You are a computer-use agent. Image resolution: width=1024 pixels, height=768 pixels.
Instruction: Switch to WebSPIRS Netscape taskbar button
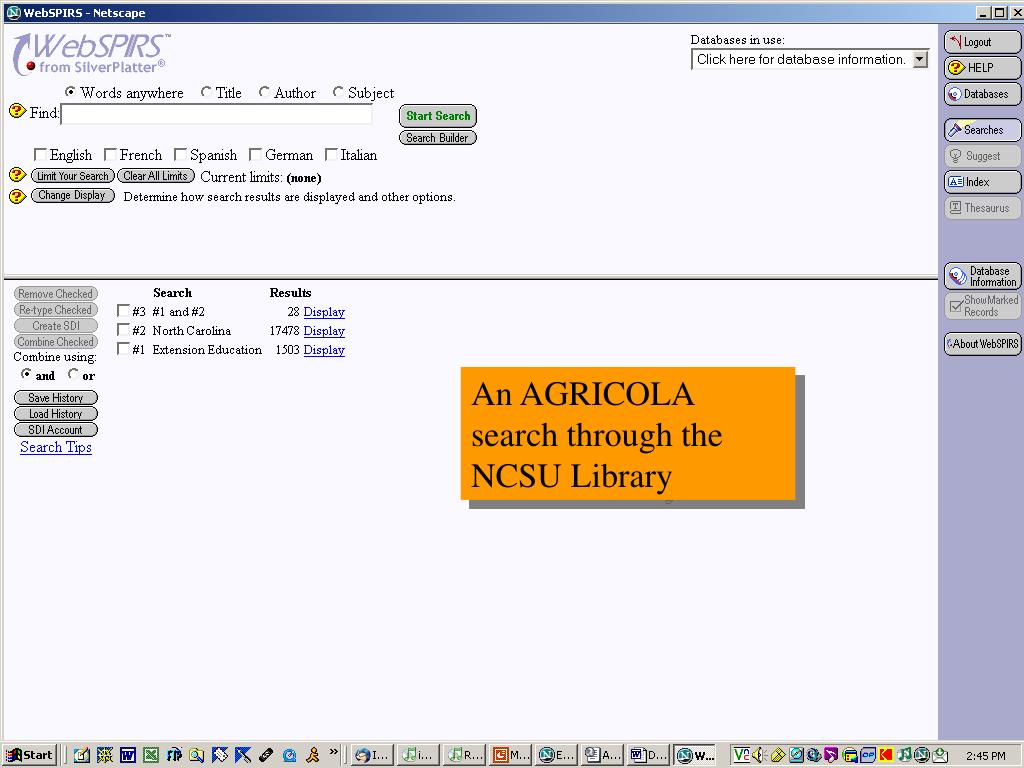tap(695, 755)
